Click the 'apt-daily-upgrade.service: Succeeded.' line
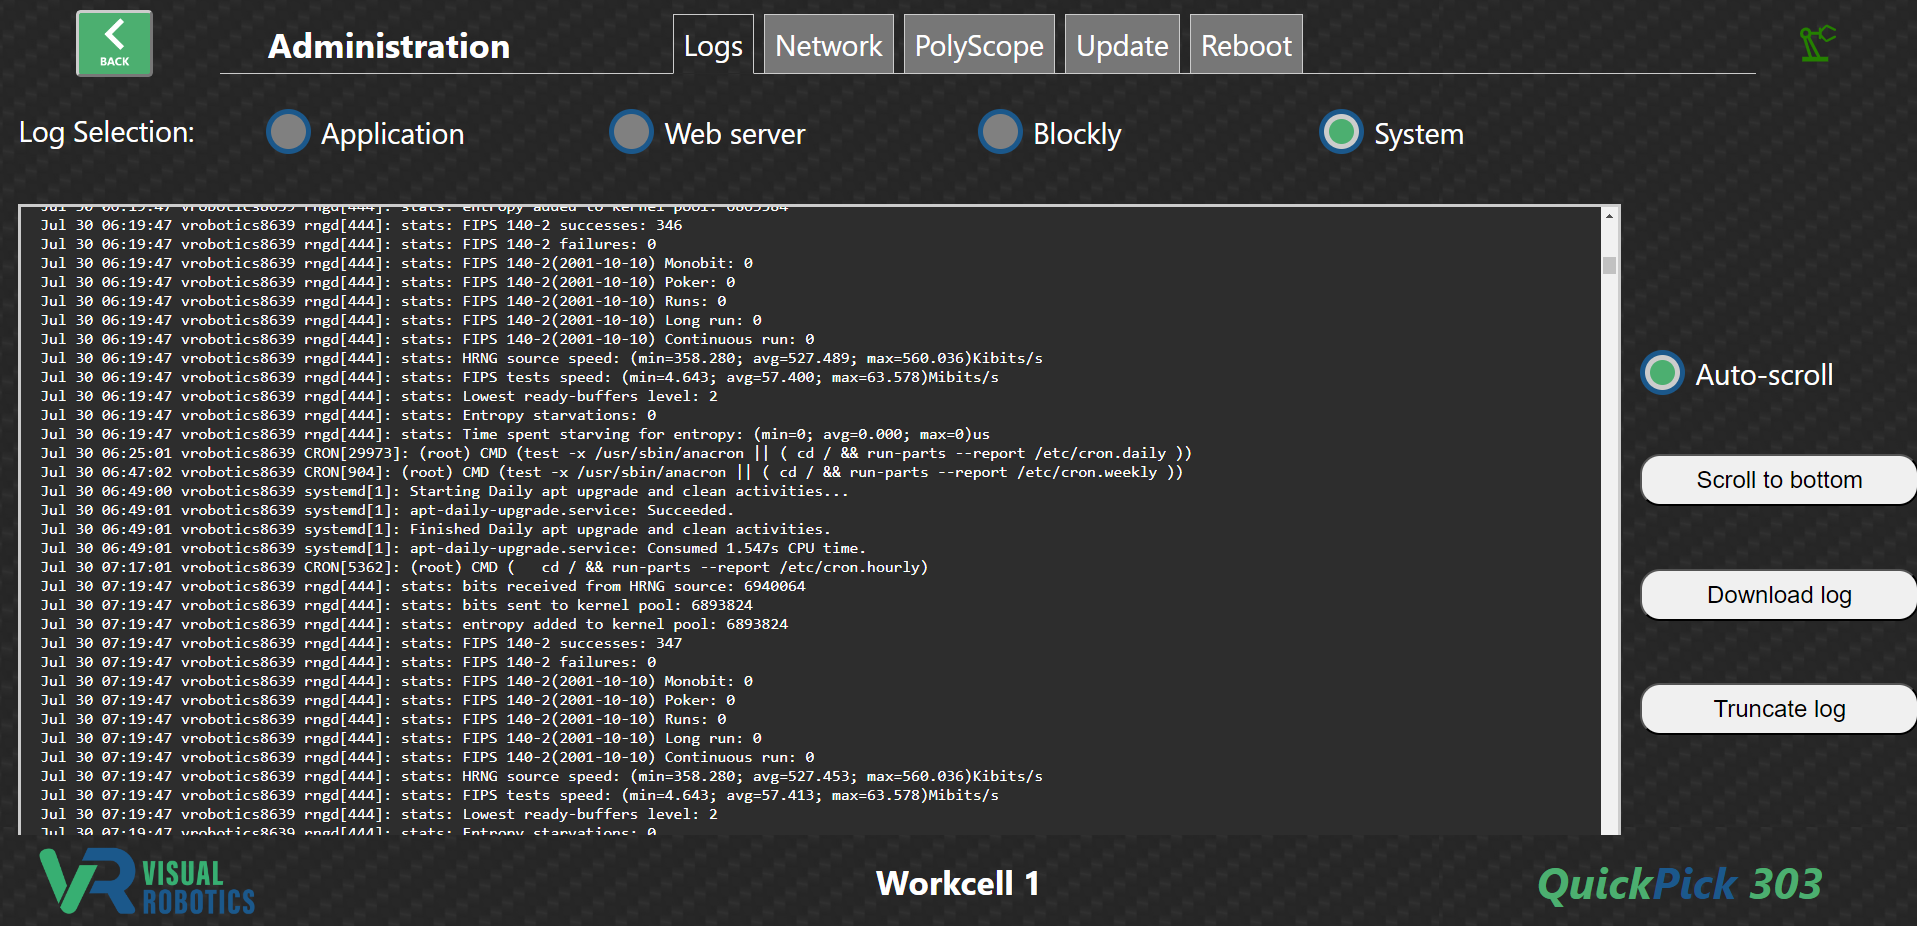 [x=387, y=510]
